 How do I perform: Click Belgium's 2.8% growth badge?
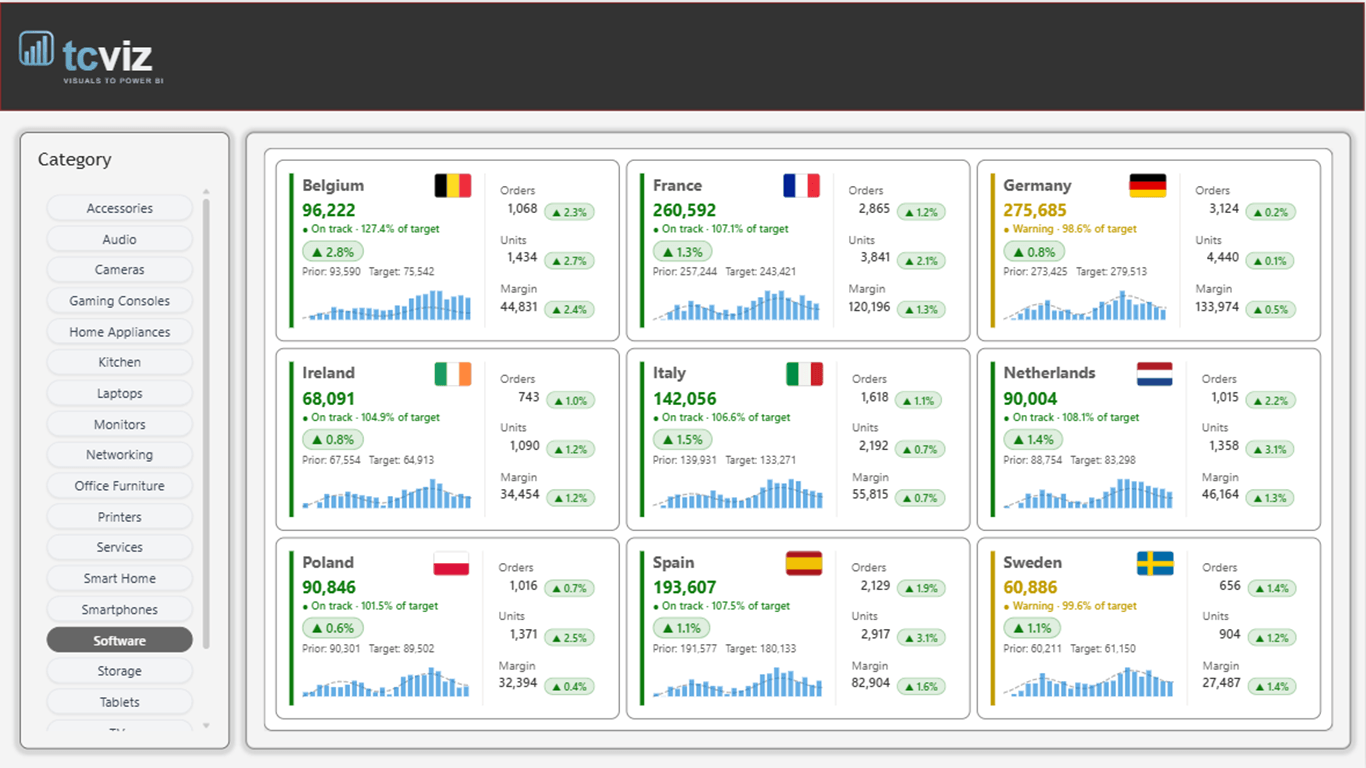coord(333,252)
